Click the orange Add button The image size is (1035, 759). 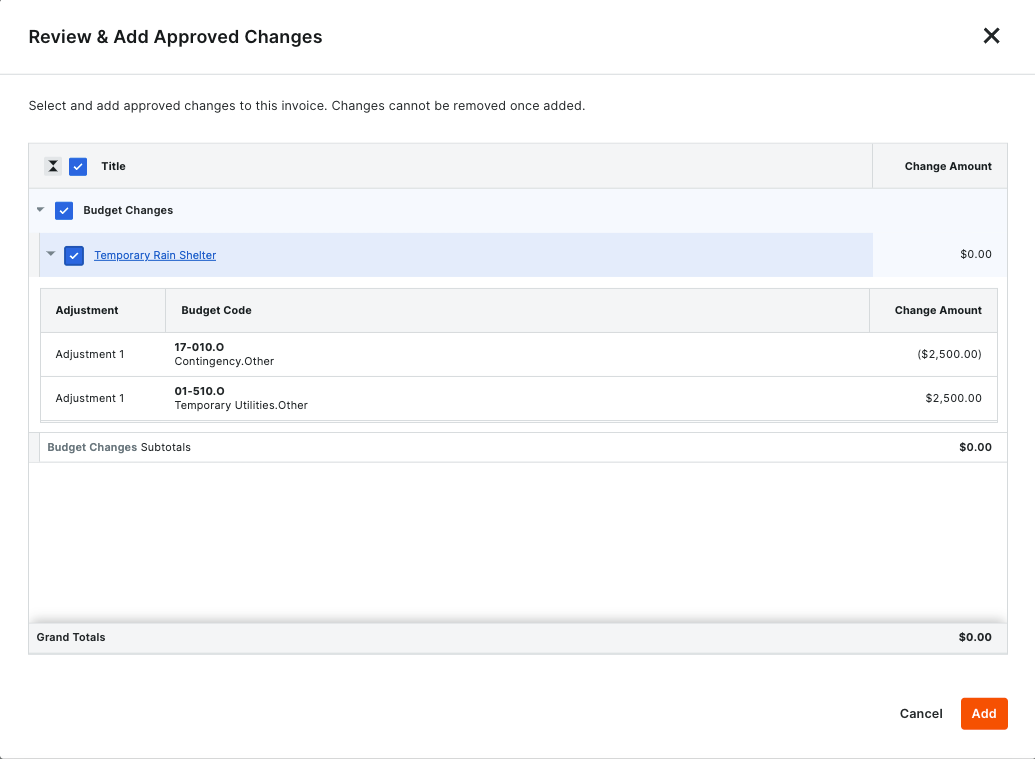[x=984, y=713]
